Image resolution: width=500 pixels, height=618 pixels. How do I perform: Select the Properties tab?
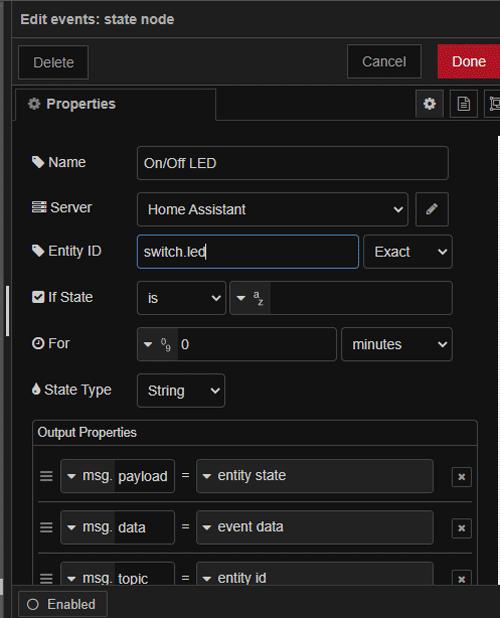click(x=115, y=104)
